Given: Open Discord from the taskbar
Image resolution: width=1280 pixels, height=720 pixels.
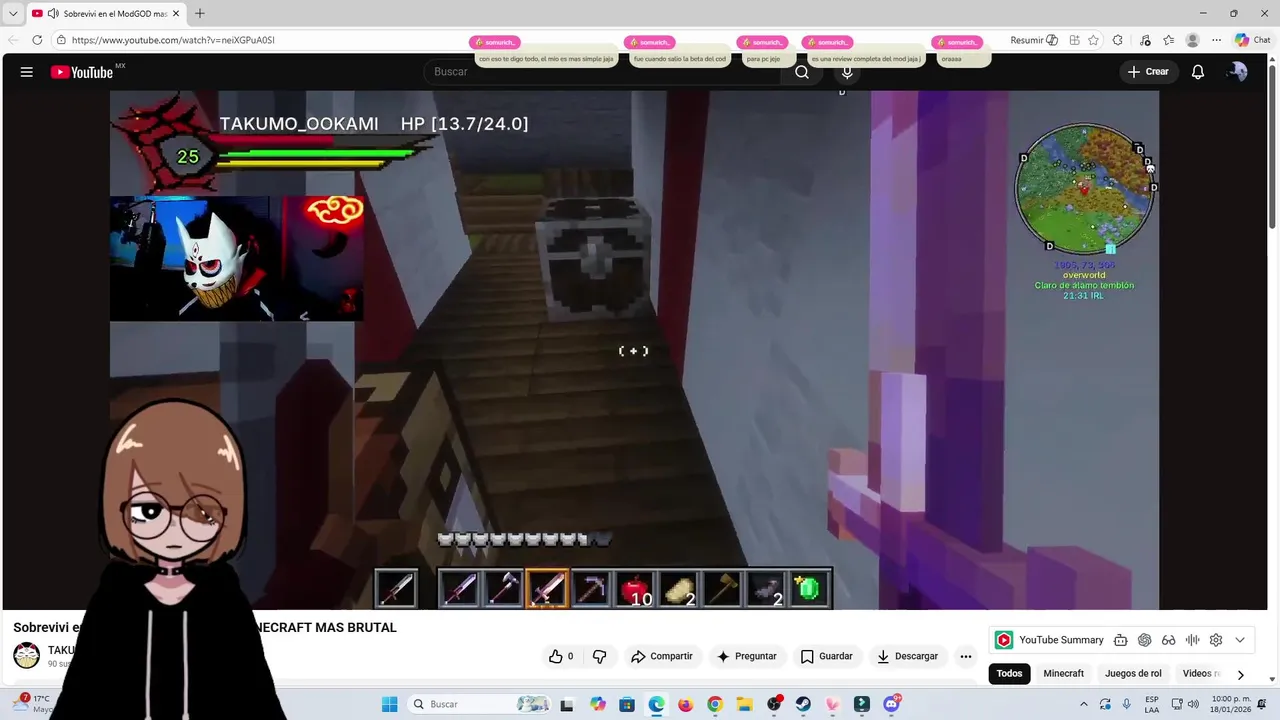Looking at the screenshot, I should pyautogui.click(x=891, y=704).
